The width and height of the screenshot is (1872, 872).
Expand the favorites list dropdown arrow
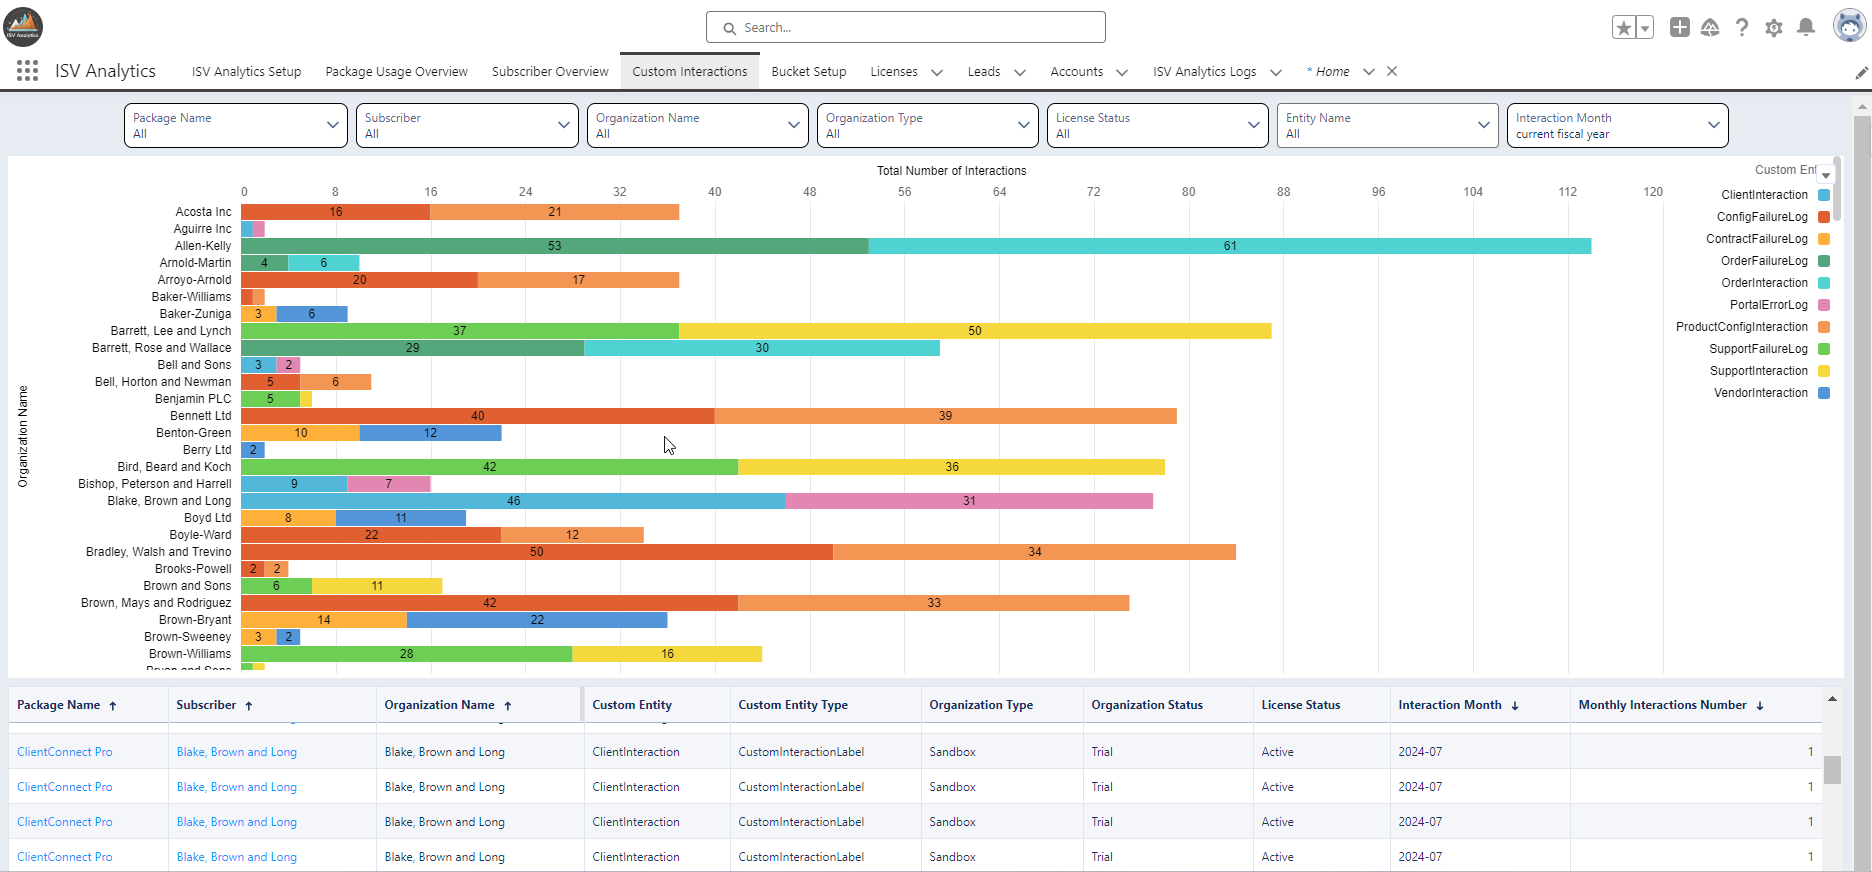(x=1645, y=28)
